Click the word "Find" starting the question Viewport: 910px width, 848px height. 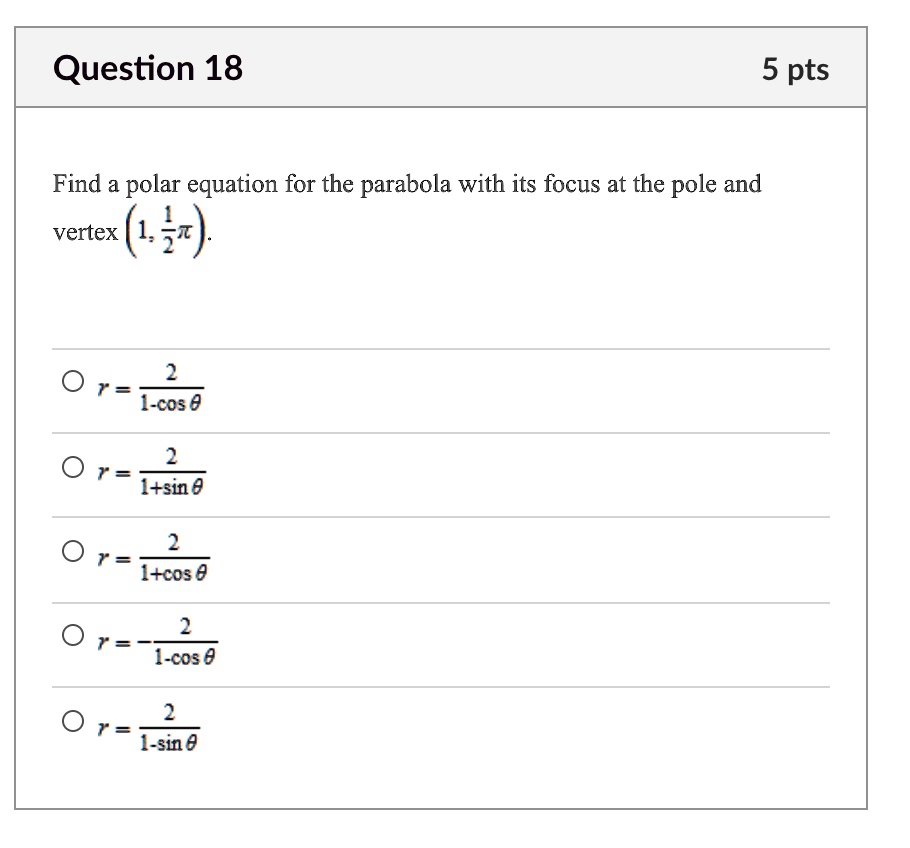(x=77, y=183)
